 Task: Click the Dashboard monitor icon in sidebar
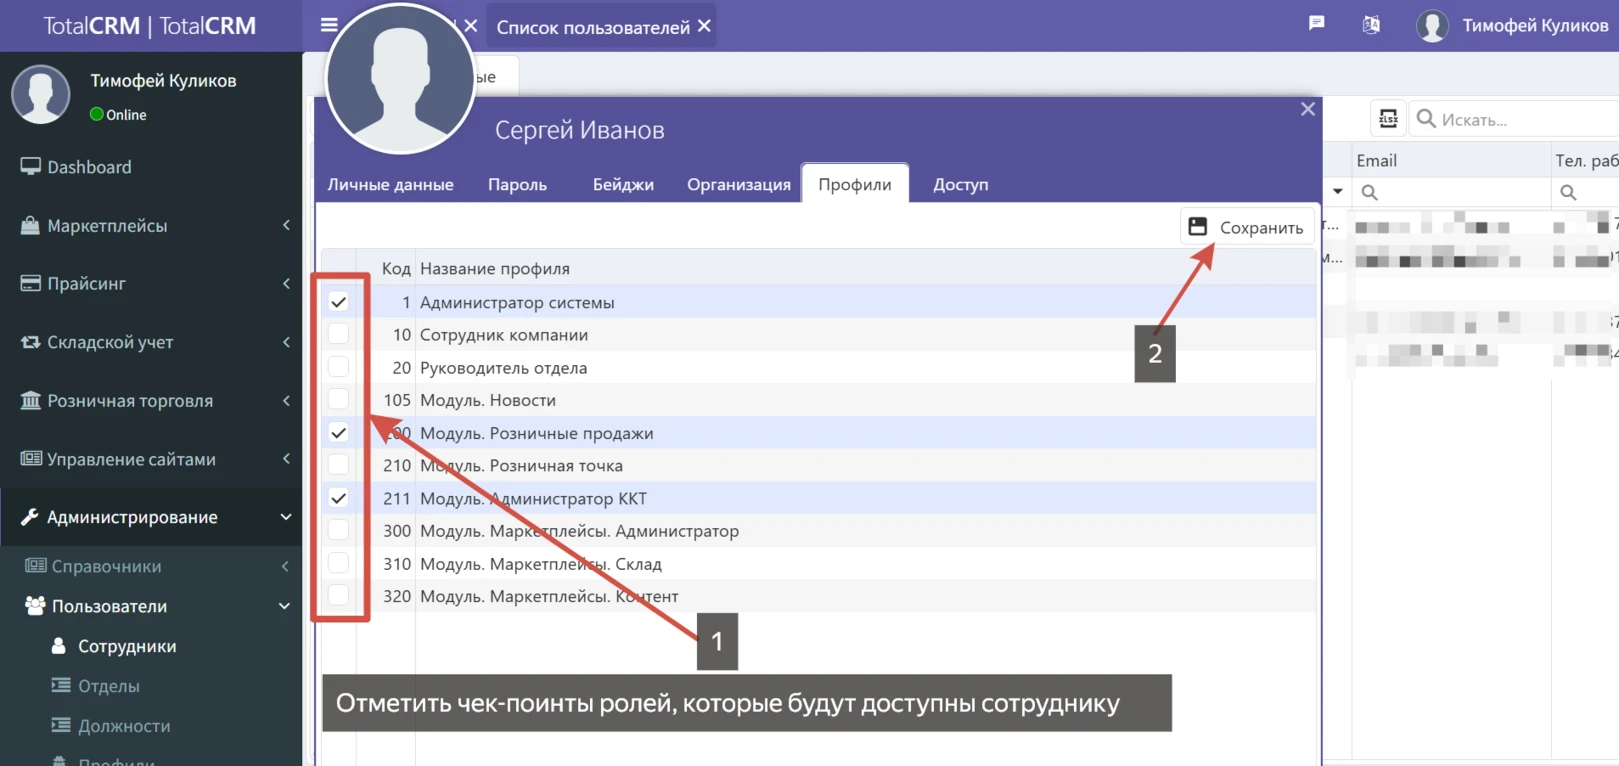[x=30, y=167]
